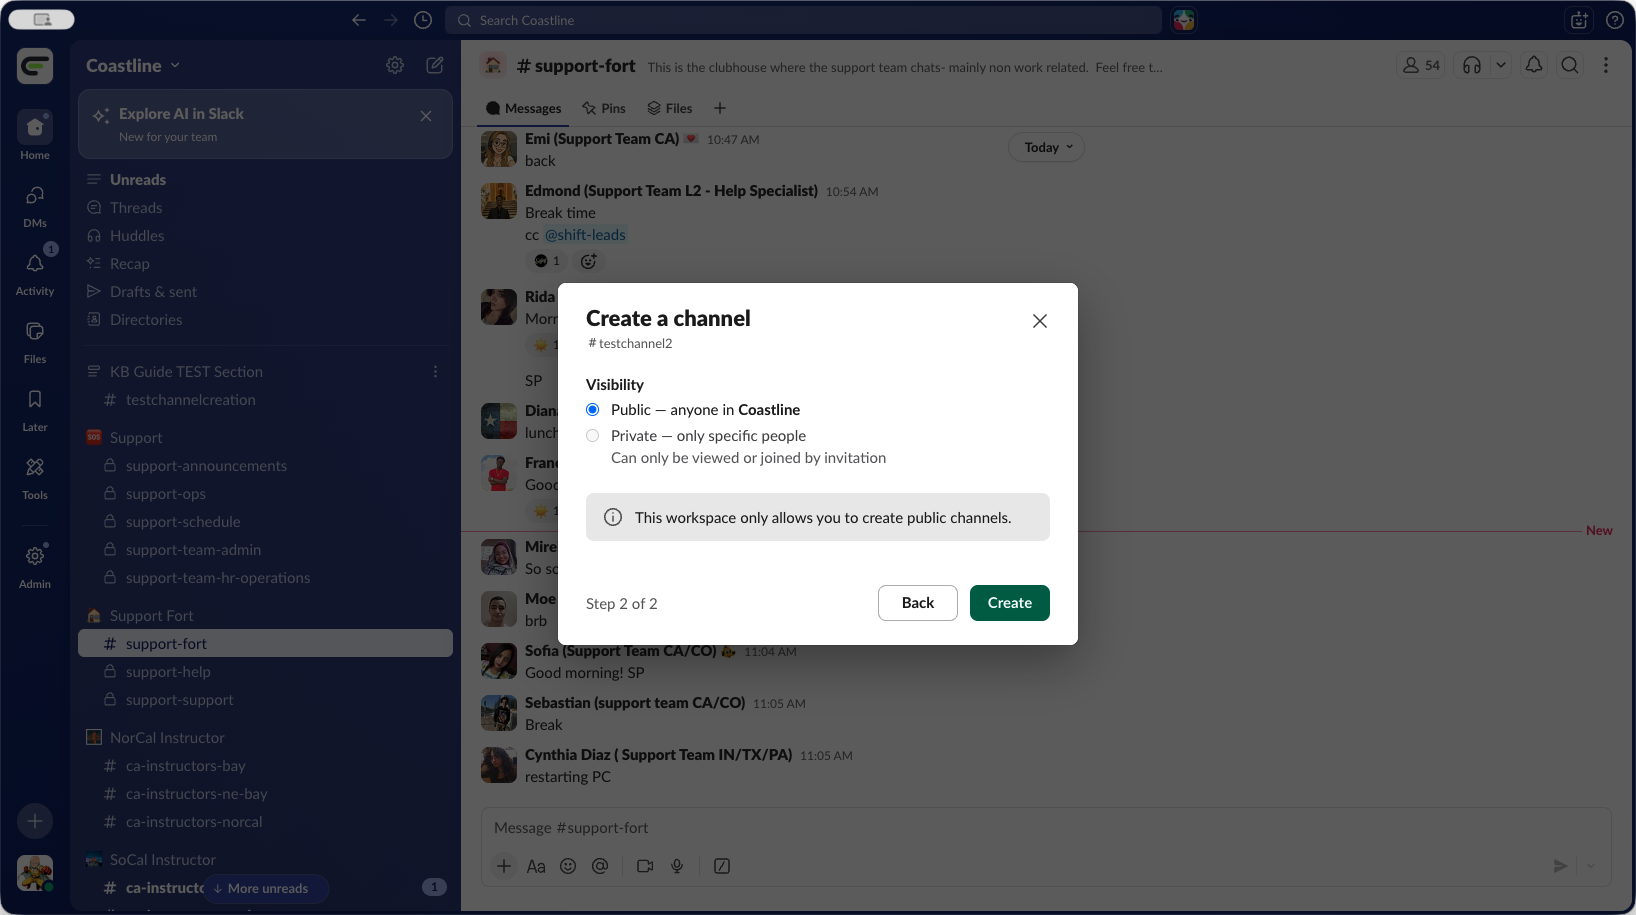Open the history clock icon

pos(423,20)
